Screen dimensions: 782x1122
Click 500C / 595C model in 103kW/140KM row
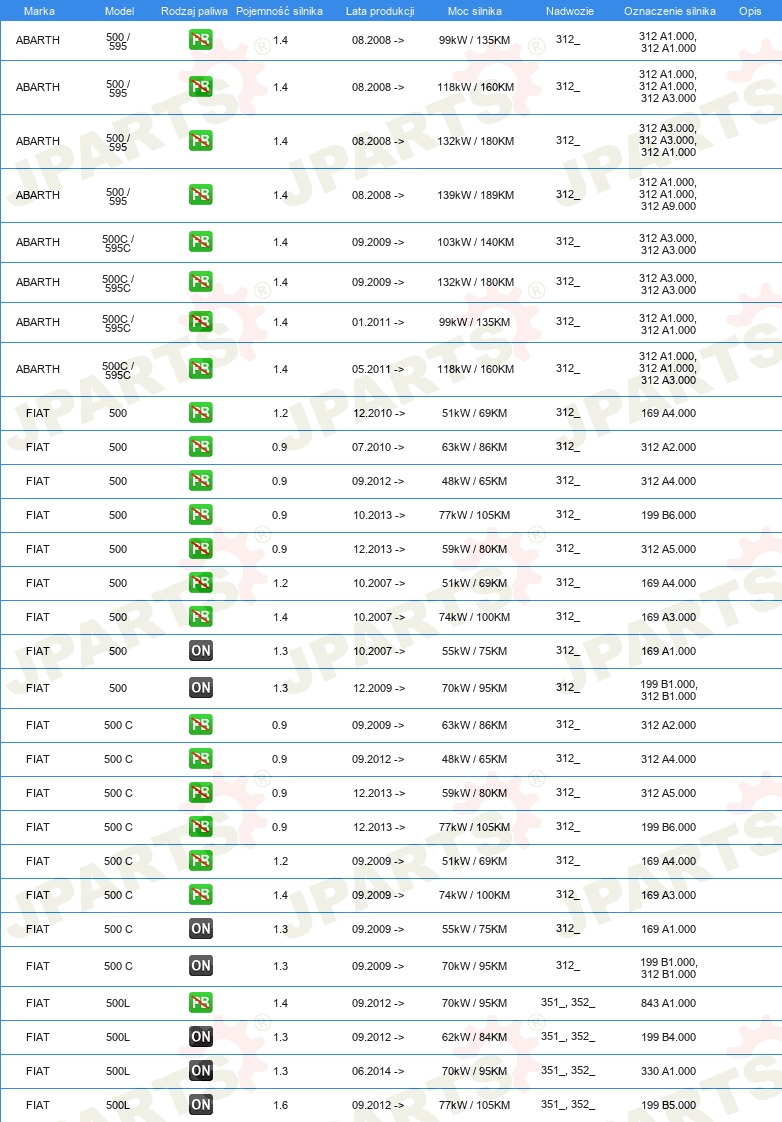tap(118, 243)
